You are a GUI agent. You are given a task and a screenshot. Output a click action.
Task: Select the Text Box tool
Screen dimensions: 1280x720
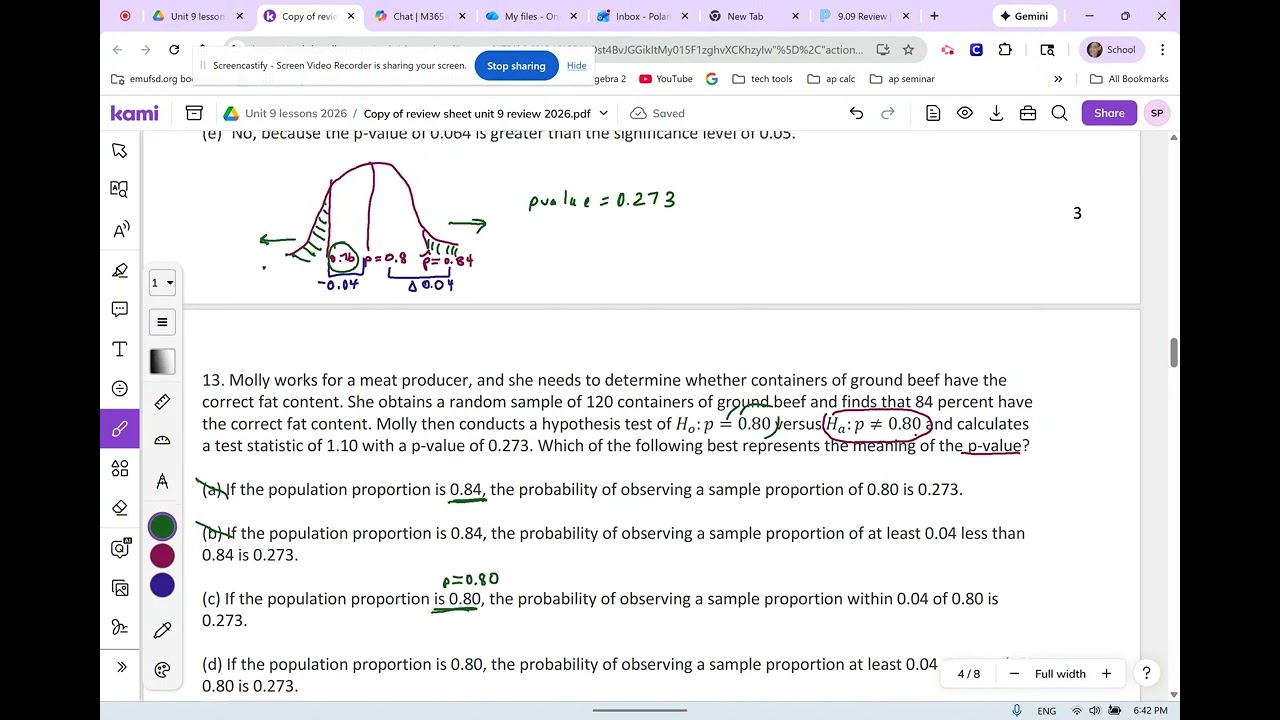click(120, 349)
